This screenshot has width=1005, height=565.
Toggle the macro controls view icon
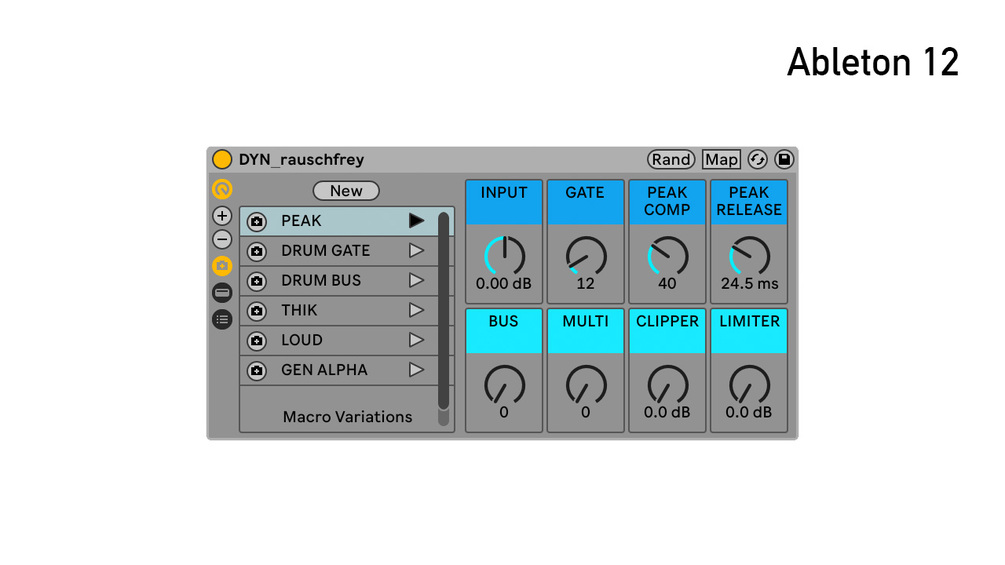point(222,190)
